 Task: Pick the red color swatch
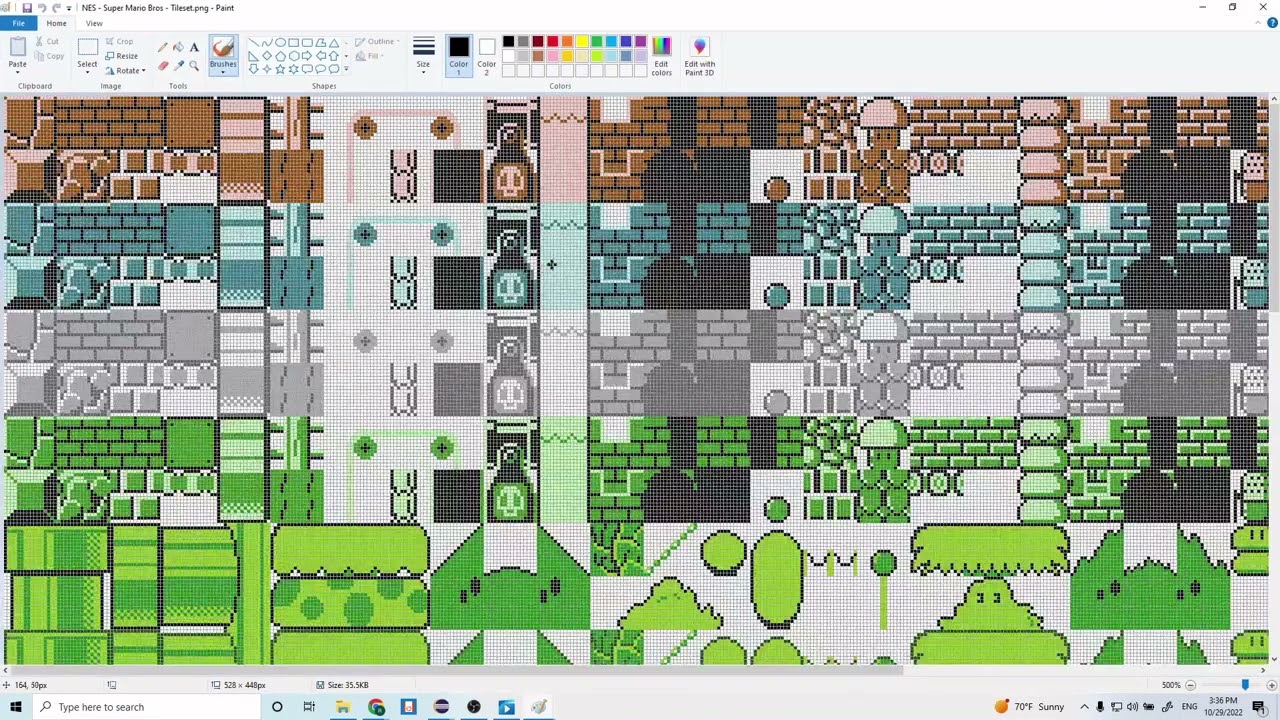pyautogui.click(x=552, y=41)
